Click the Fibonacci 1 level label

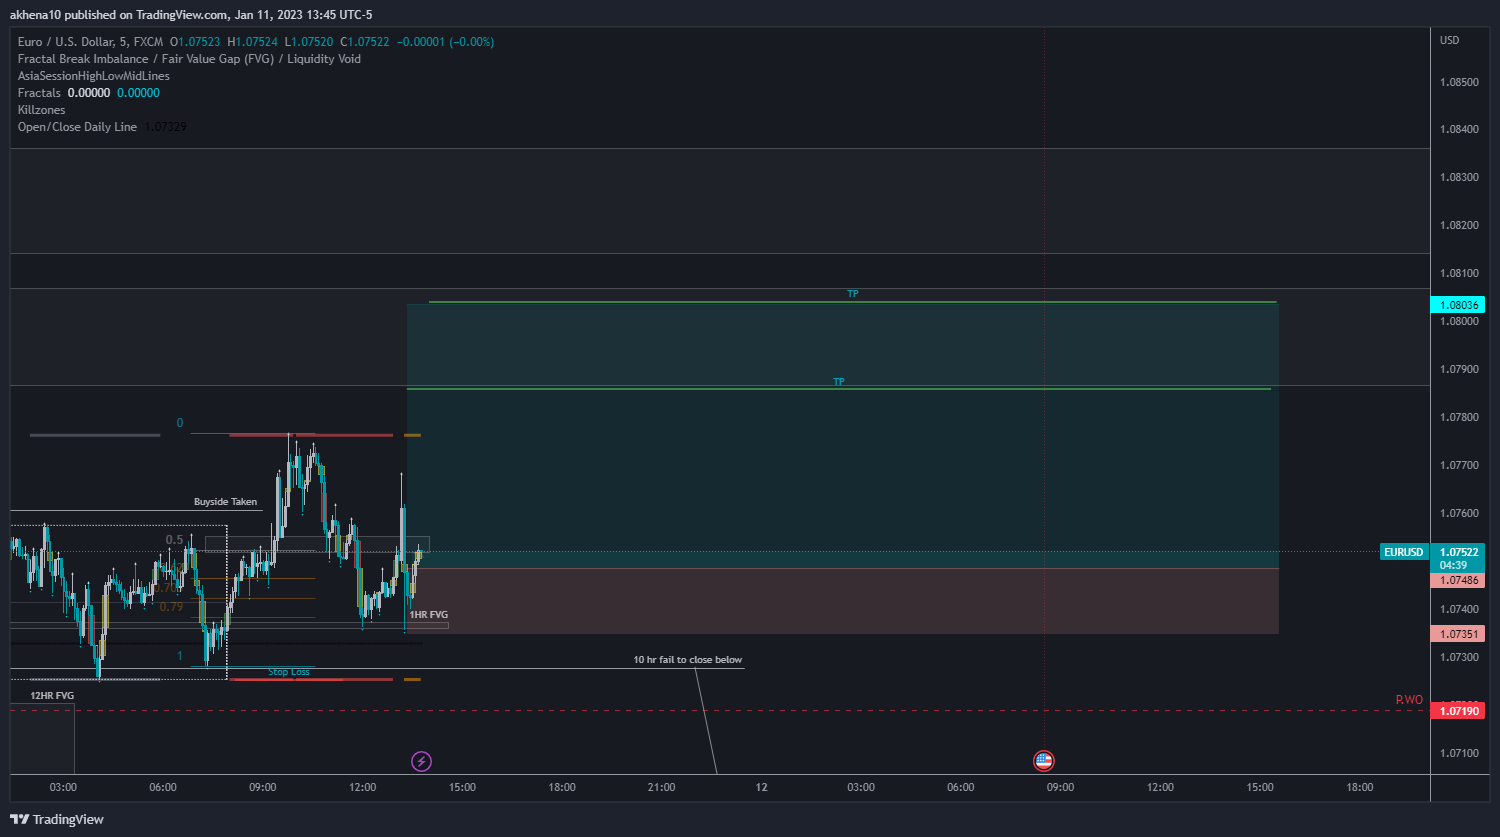pyautogui.click(x=180, y=656)
